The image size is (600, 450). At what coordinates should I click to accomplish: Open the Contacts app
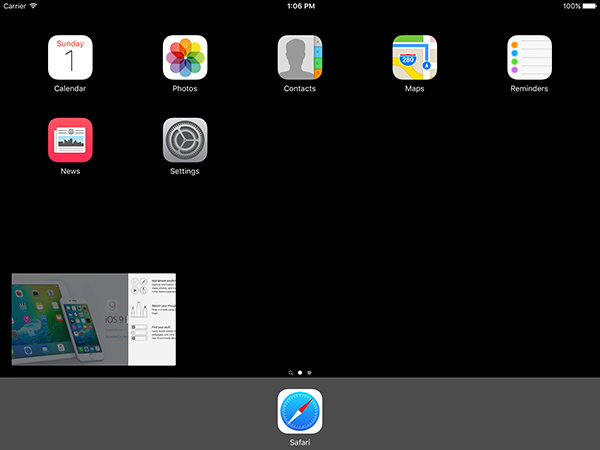pyautogui.click(x=300, y=57)
